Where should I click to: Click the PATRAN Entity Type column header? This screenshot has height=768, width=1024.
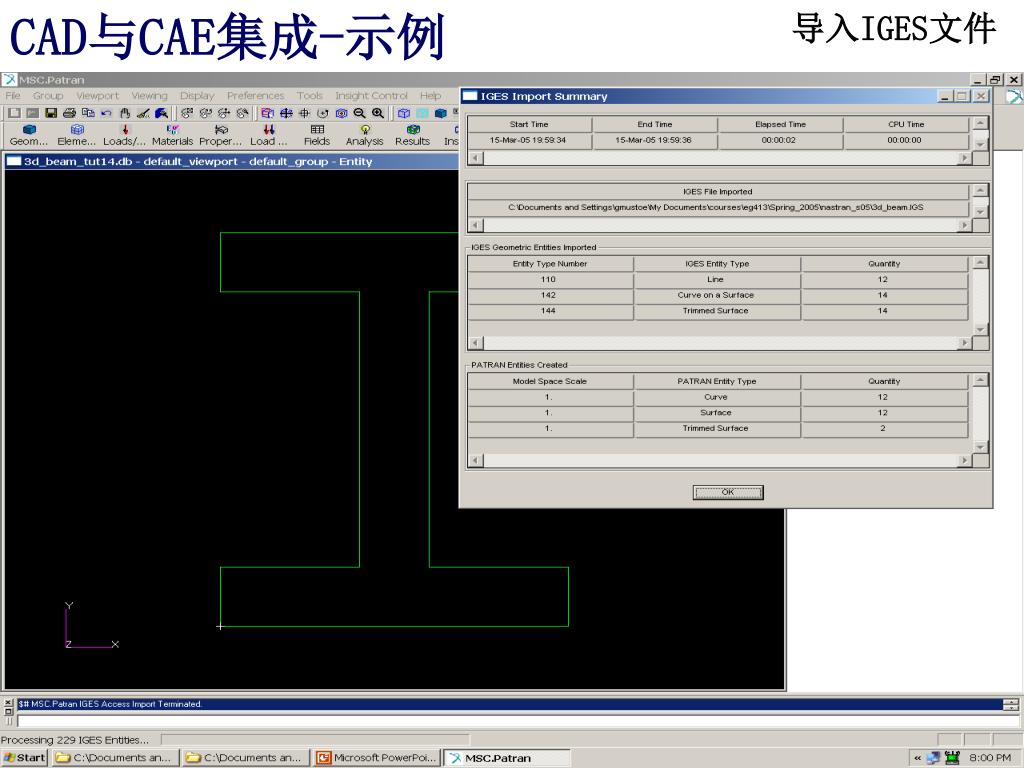pos(717,381)
